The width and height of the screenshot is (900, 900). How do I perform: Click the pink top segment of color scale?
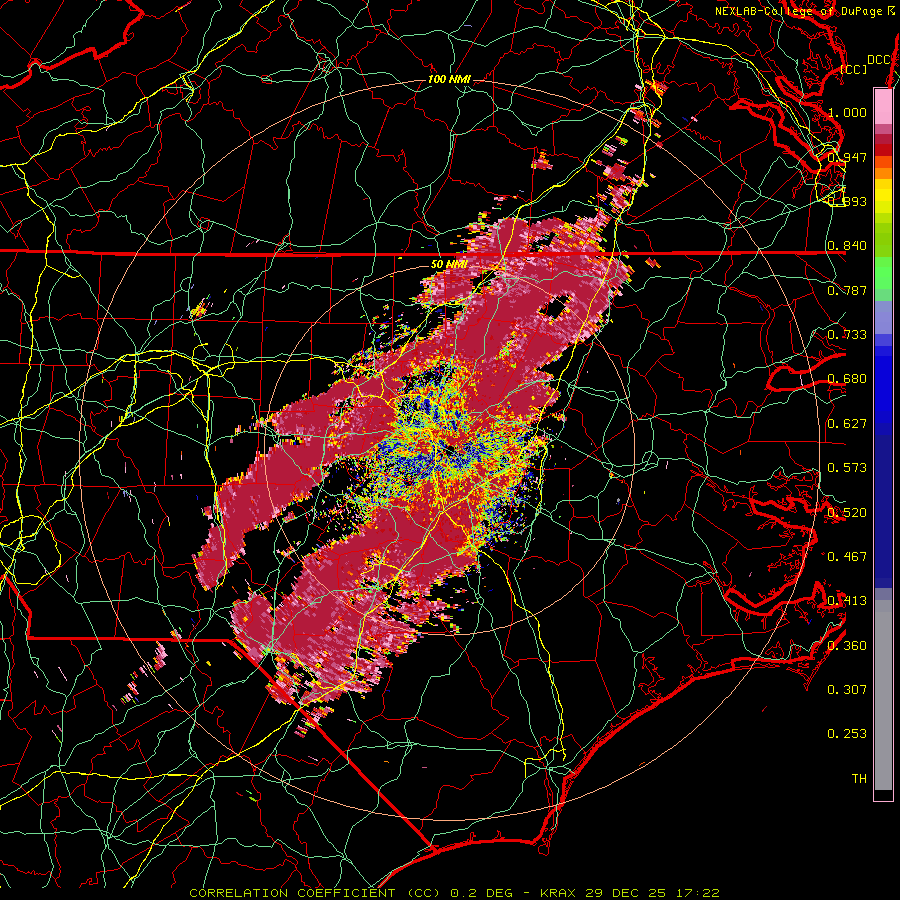(x=883, y=106)
